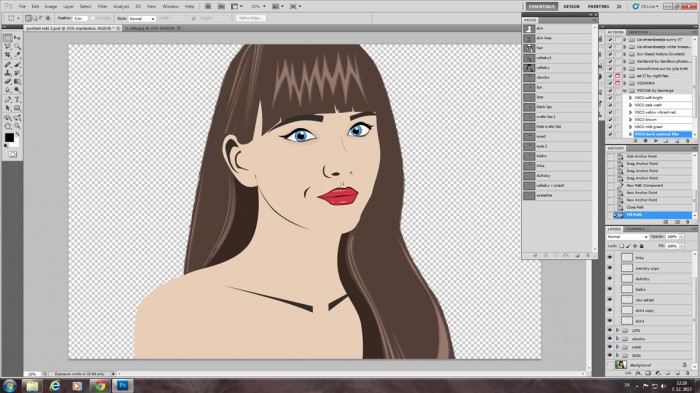Image resolution: width=700 pixels, height=393 pixels.
Task: Expand the HAIR layer group
Action: click(618, 347)
